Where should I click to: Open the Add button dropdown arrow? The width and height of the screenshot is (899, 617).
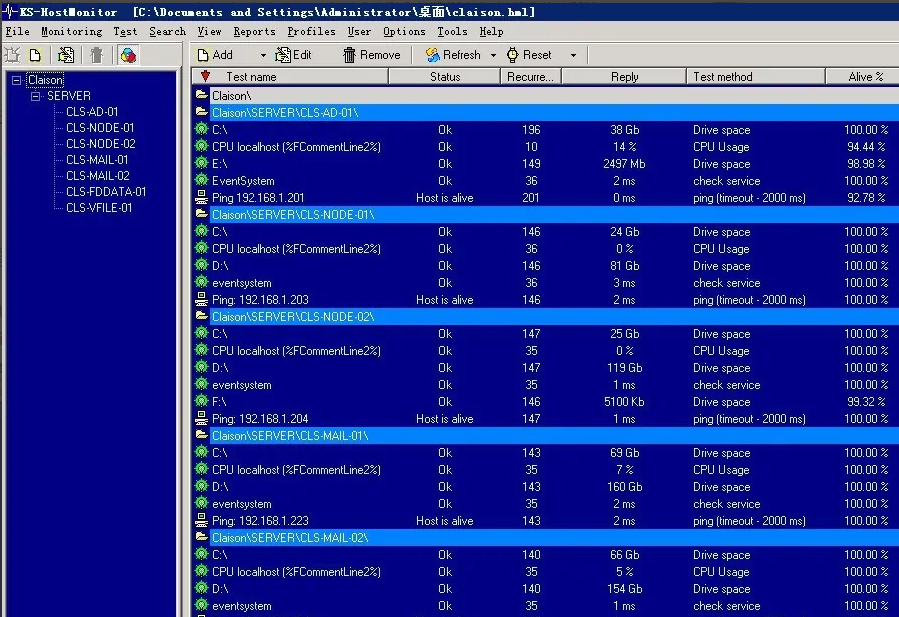click(263, 56)
